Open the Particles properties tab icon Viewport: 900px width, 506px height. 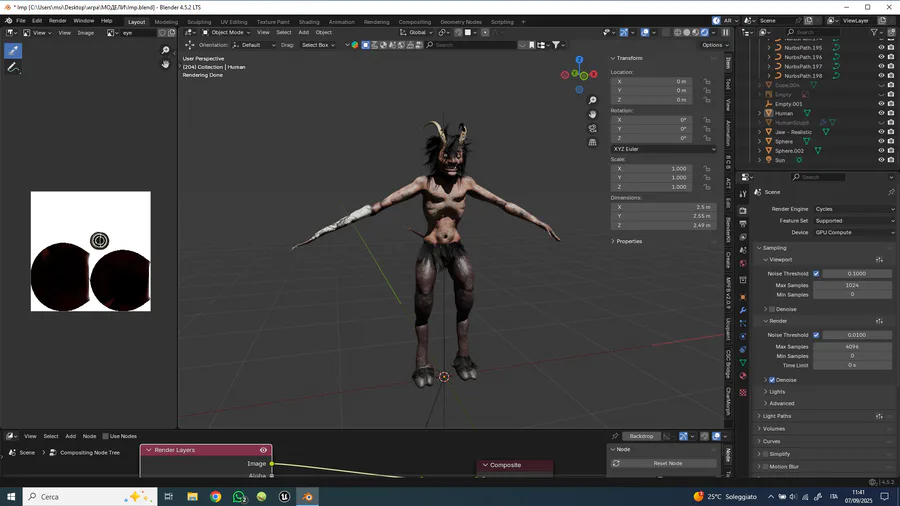pyautogui.click(x=743, y=324)
